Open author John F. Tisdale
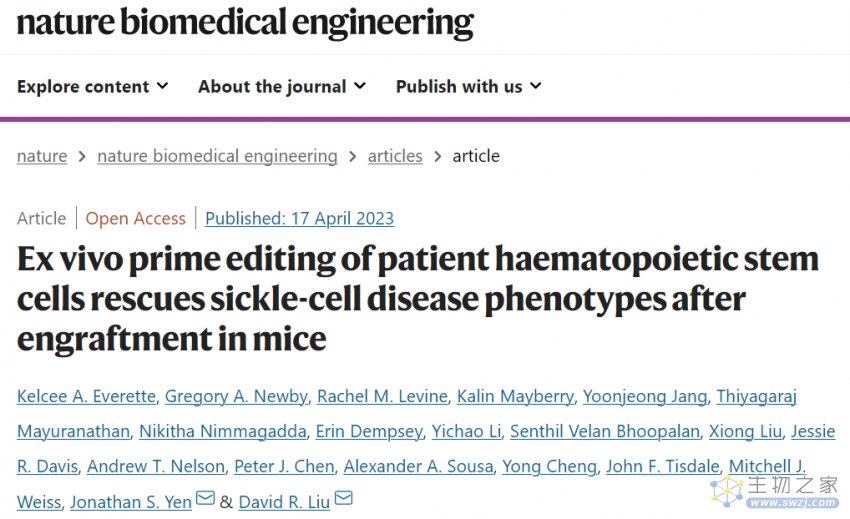 tap(662, 466)
